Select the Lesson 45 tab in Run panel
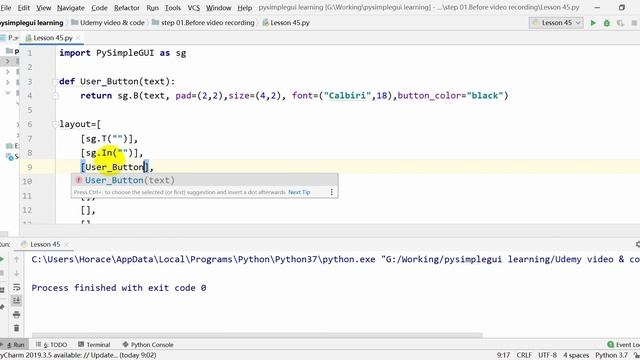 (44, 244)
